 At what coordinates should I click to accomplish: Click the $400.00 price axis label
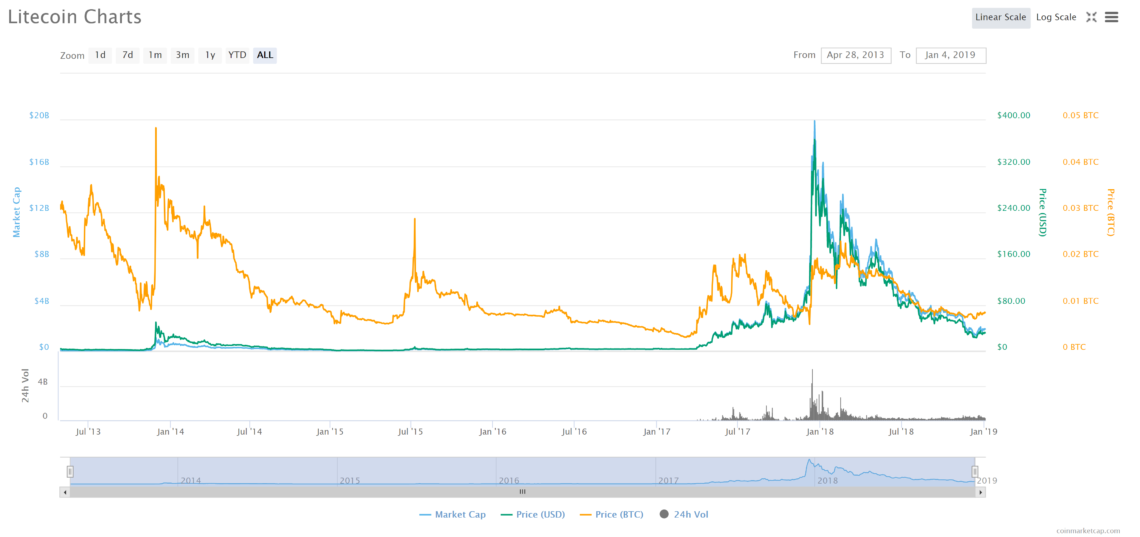(1013, 116)
